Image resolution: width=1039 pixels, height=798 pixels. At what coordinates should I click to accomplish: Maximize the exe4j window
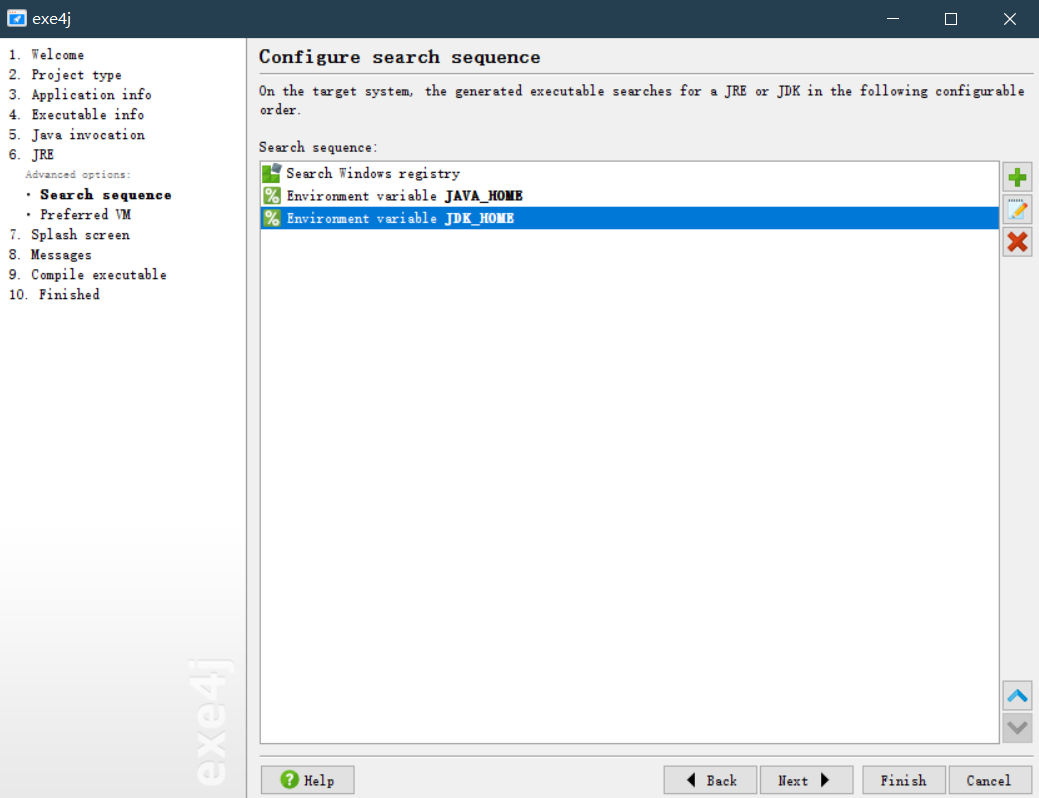tap(951, 19)
